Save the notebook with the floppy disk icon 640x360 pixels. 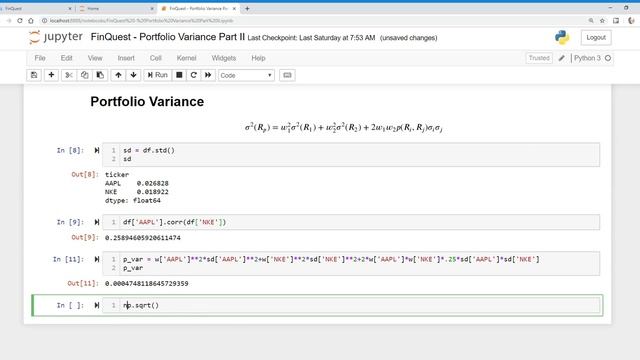click(34, 75)
